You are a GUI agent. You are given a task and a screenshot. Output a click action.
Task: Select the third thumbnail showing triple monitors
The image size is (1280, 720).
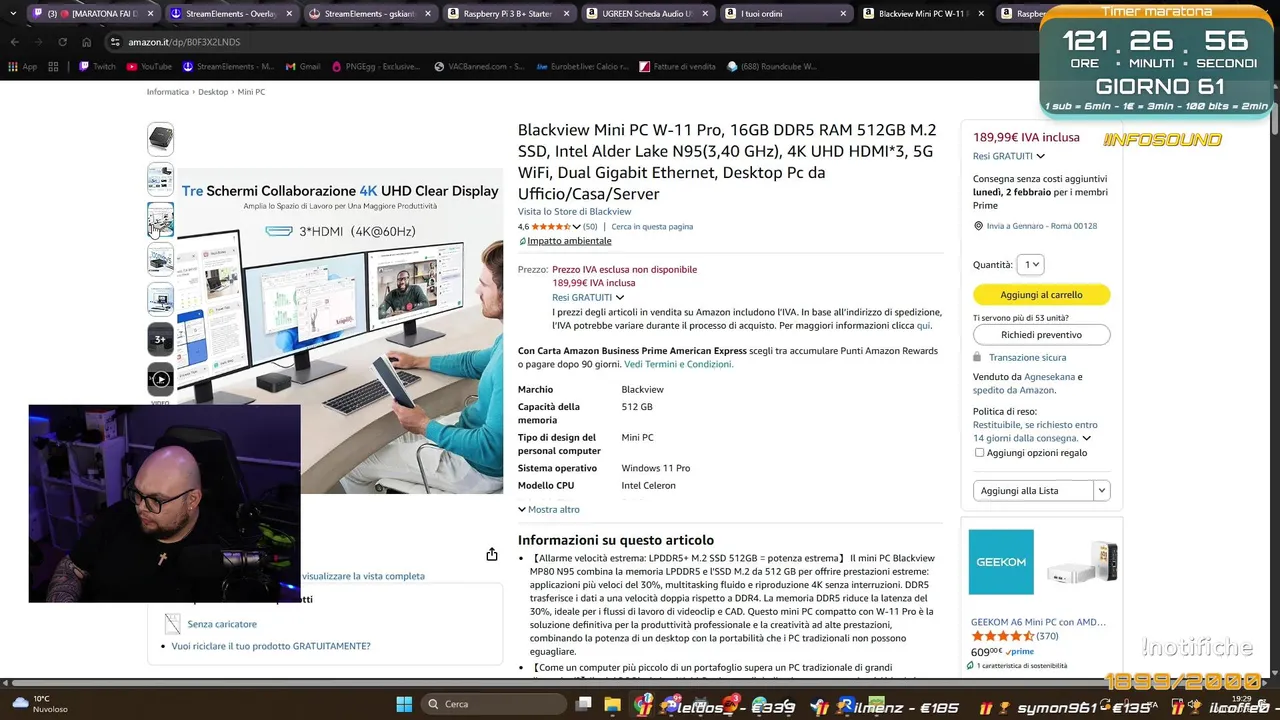click(x=160, y=219)
